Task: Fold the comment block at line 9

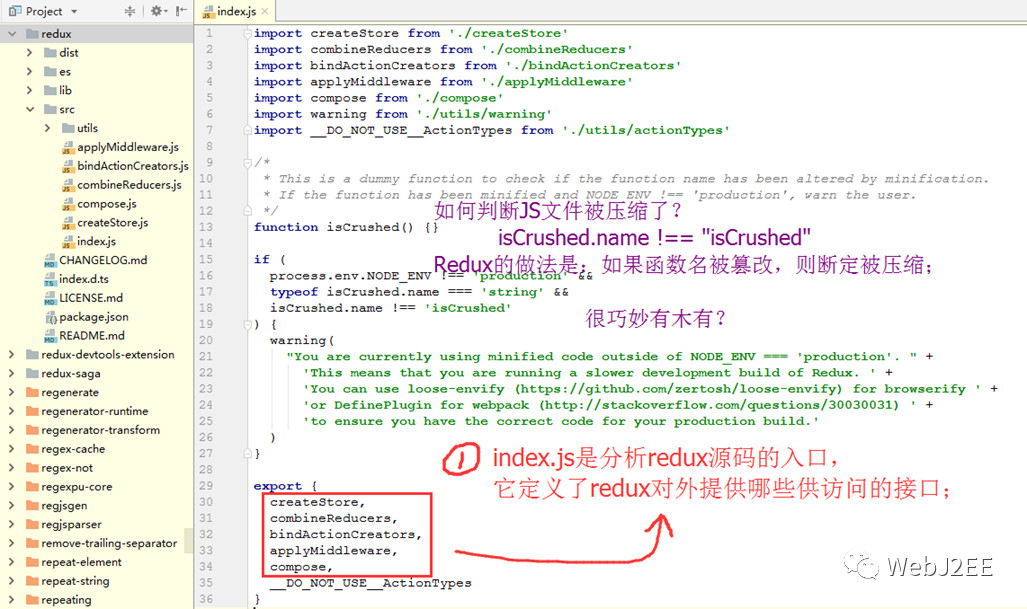Action: [x=248, y=162]
